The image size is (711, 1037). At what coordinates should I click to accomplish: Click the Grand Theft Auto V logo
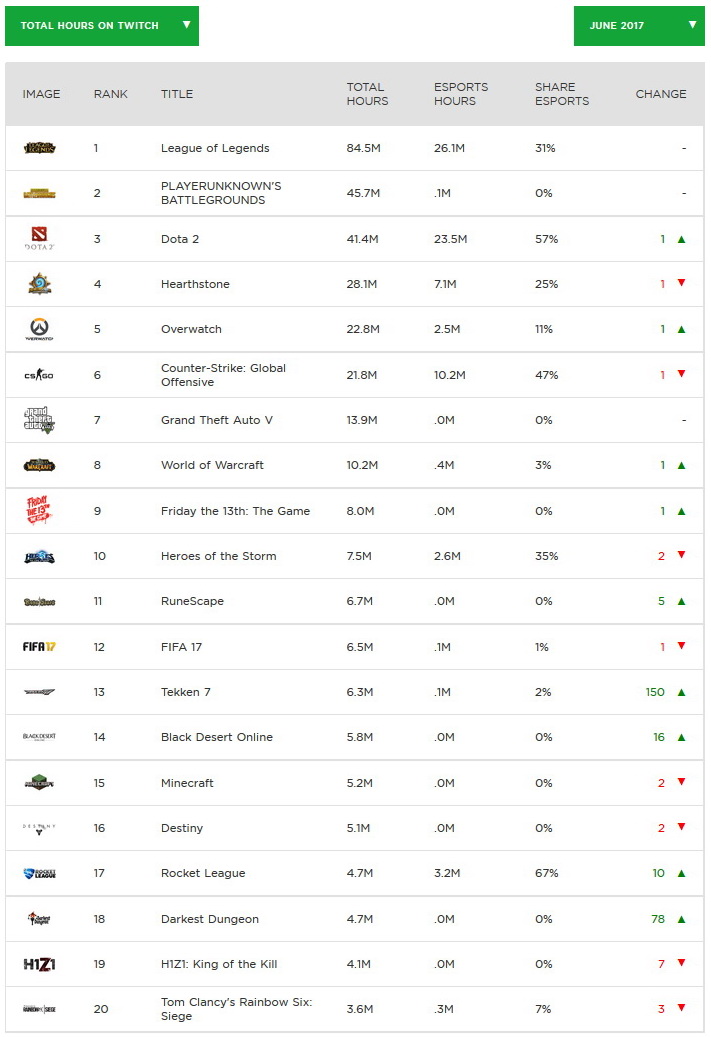[x=40, y=420]
